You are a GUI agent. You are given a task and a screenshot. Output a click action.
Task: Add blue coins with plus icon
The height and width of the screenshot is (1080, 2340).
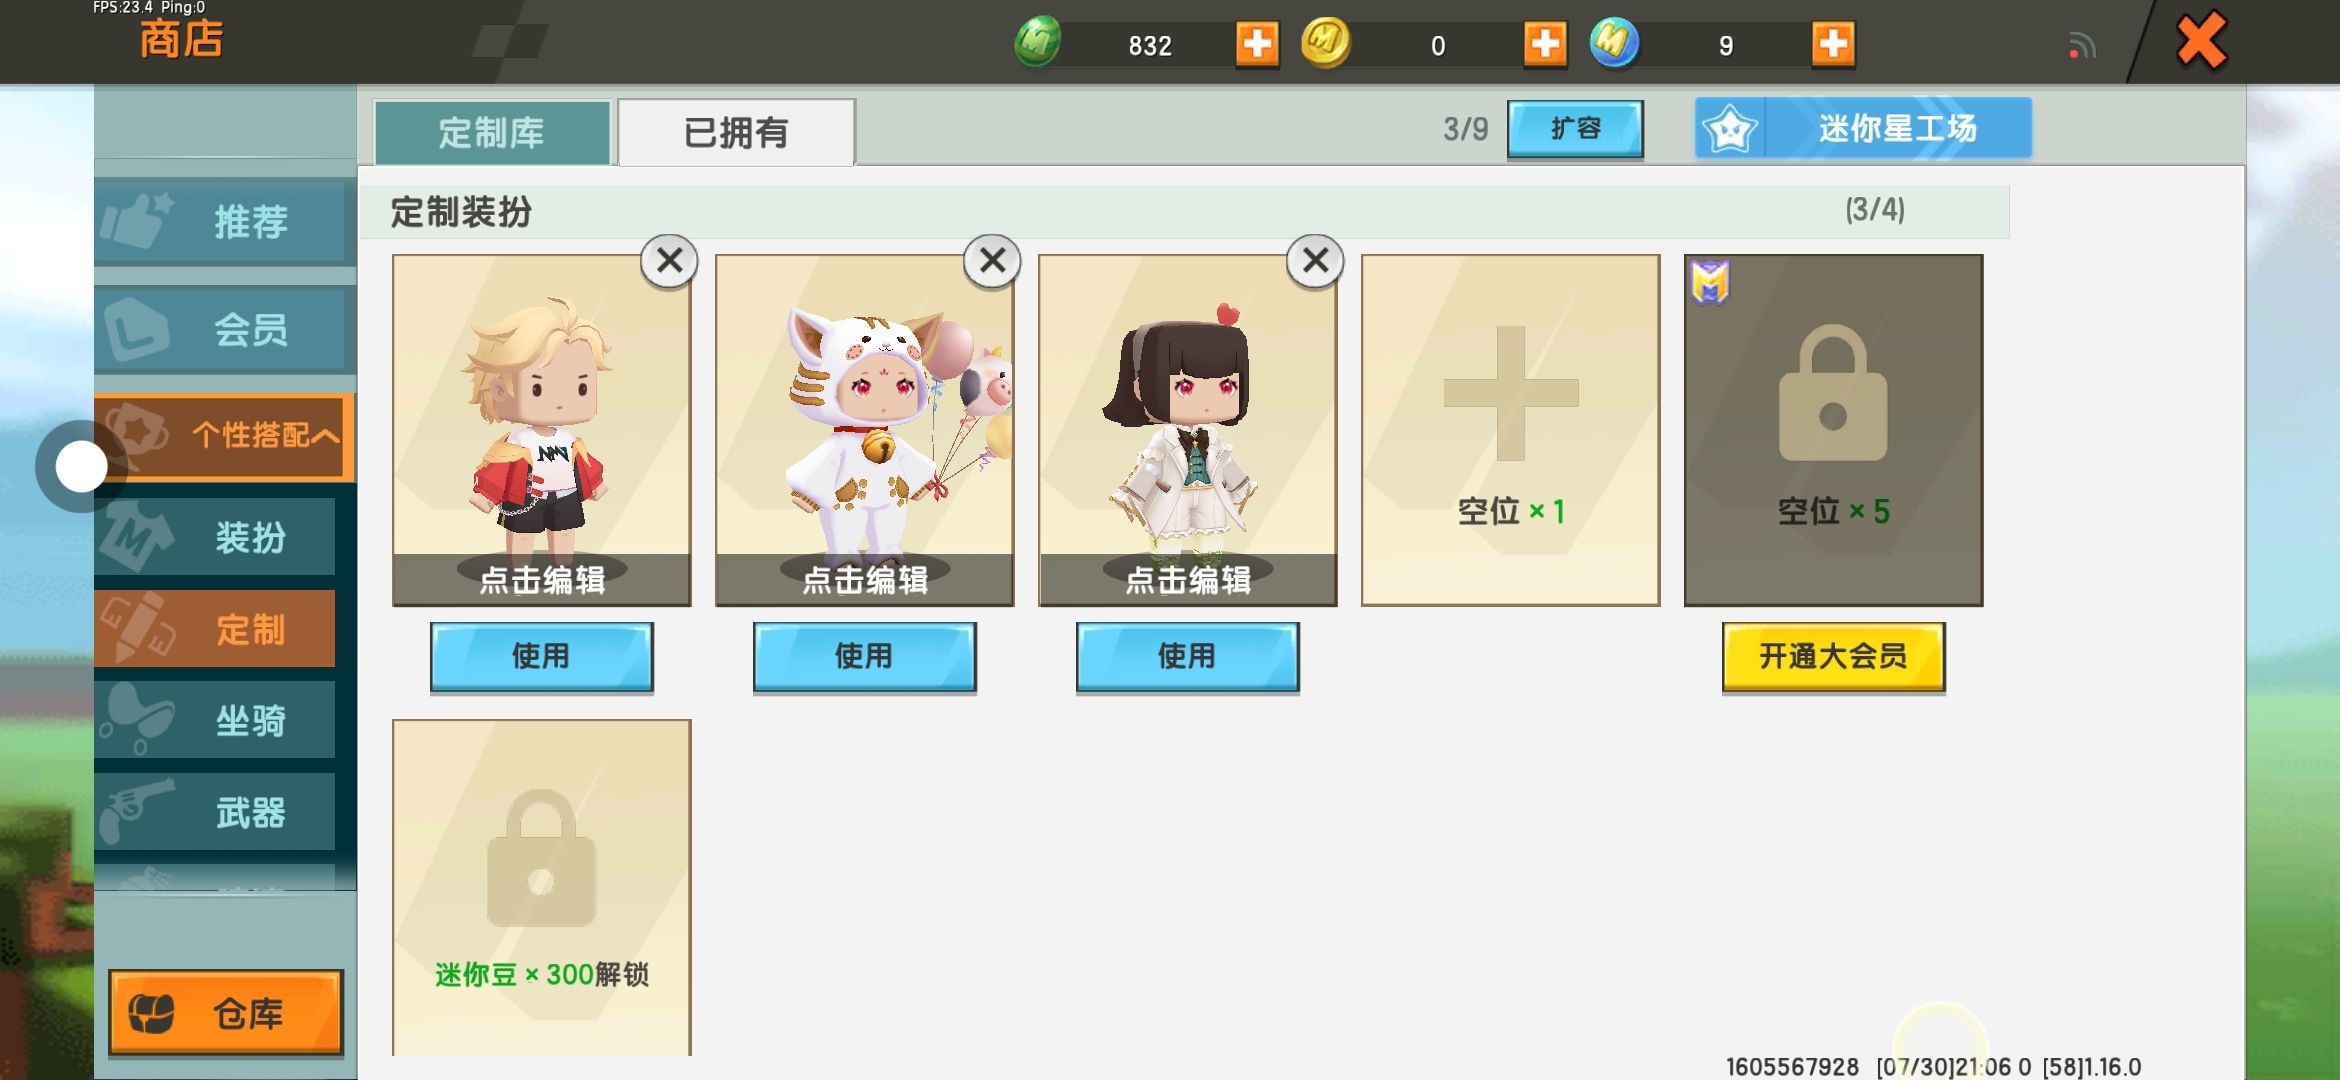pyautogui.click(x=1833, y=44)
